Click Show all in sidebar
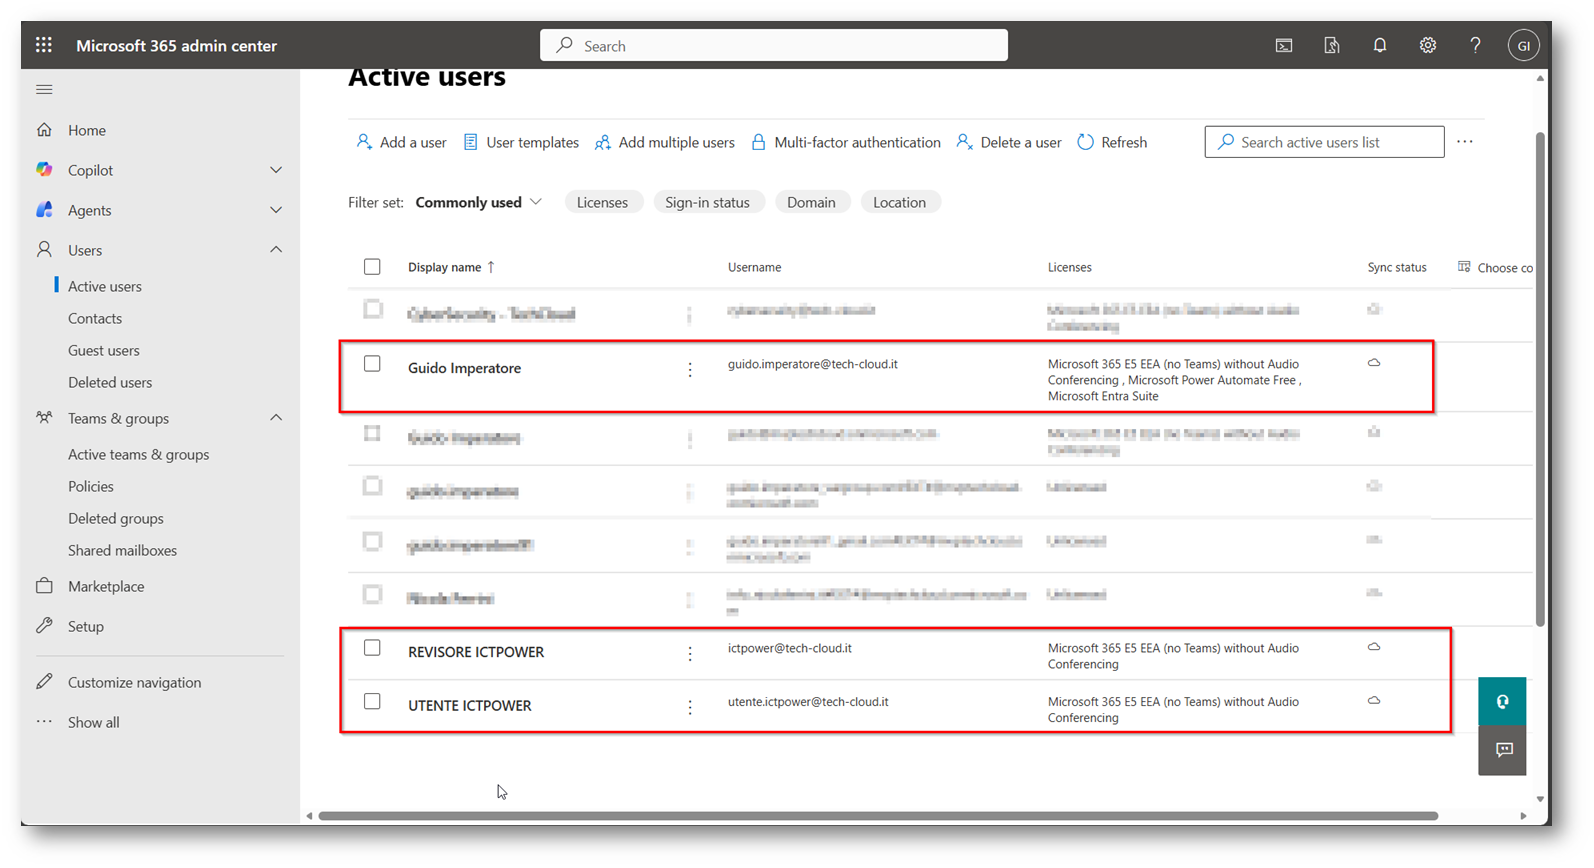This screenshot has height=868, width=1594. pos(94,722)
